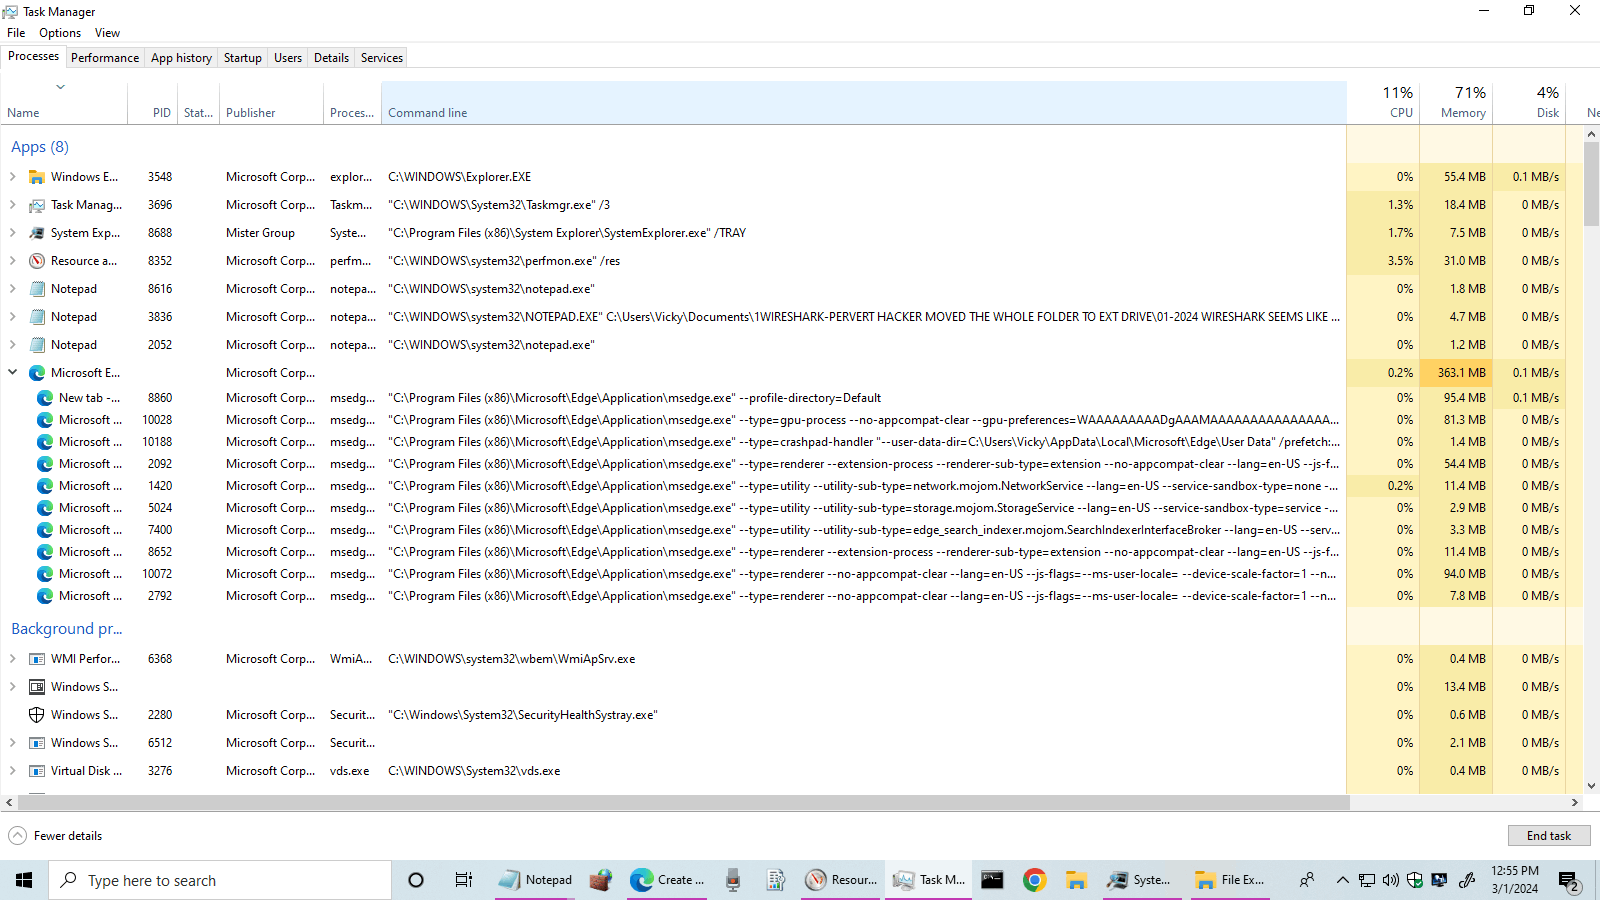The height and width of the screenshot is (900, 1600).
Task: Collapse to Fewer details
Action: click(56, 836)
